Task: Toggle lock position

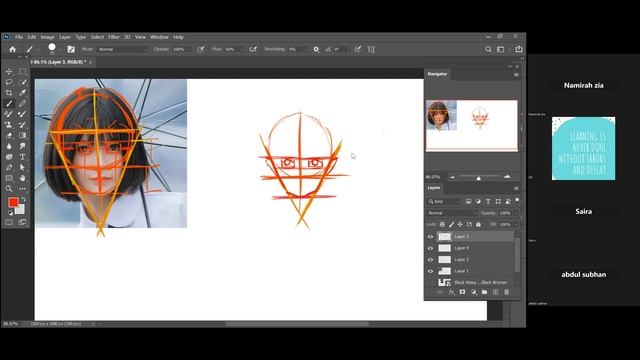Action: click(460, 224)
